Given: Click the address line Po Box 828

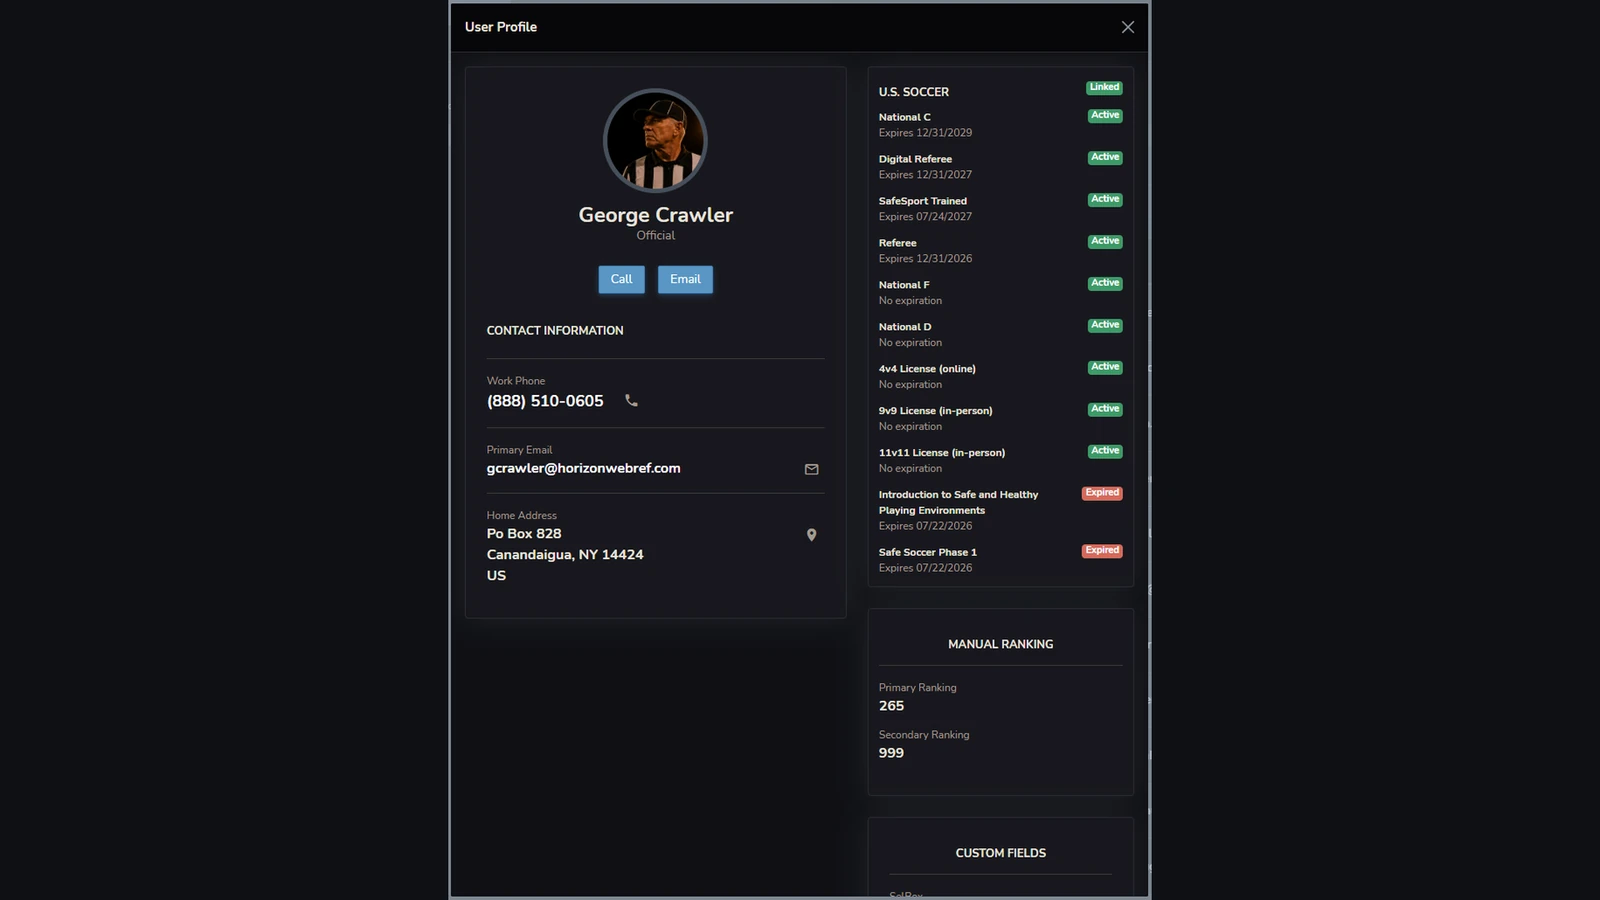Looking at the screenshot, I should click(524, 534).
